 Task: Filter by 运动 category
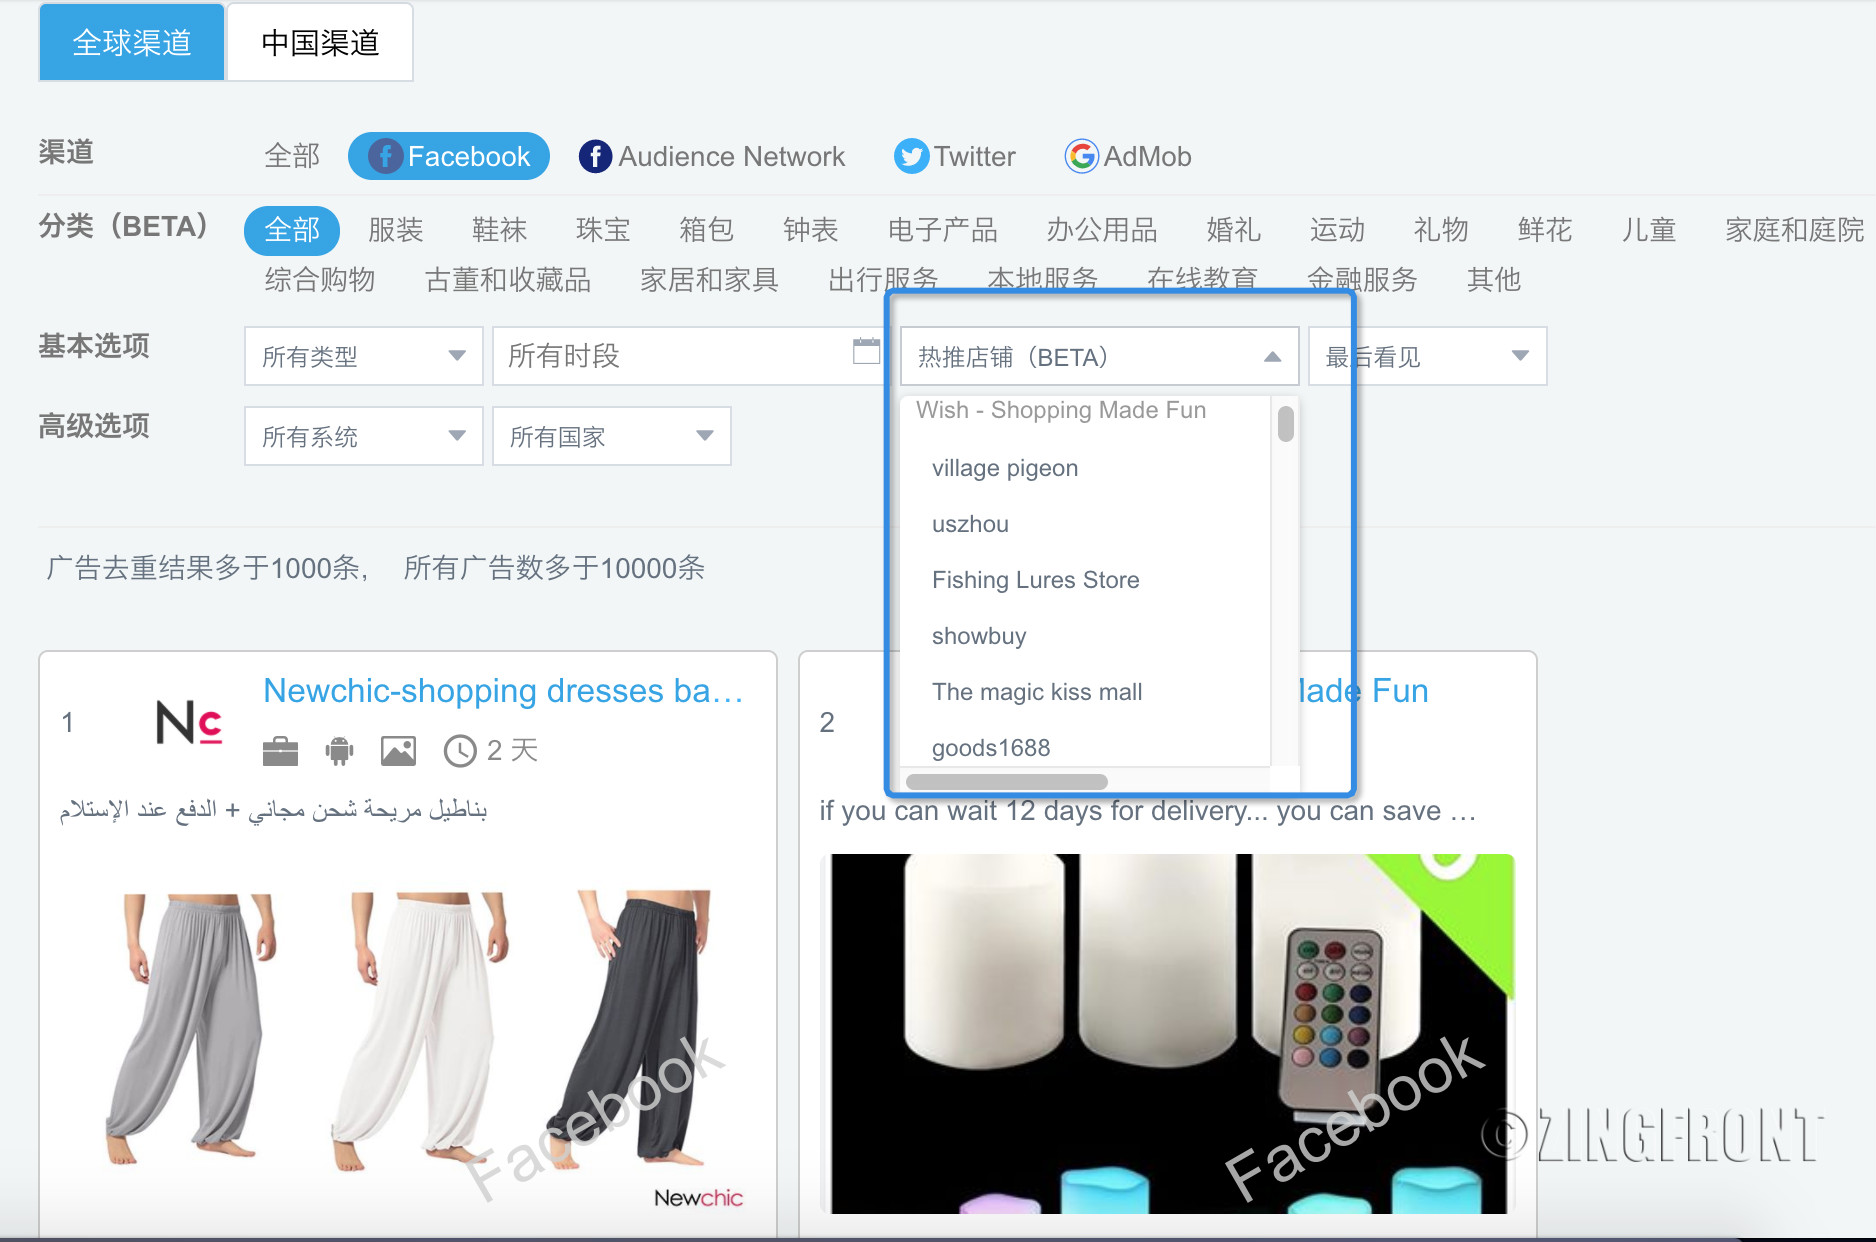1337,230
